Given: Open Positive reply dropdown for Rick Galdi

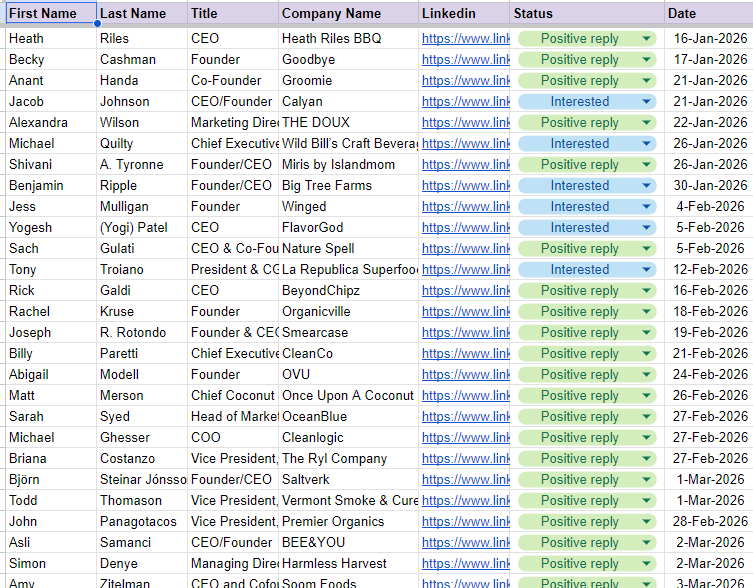Looking at the screenshot, I should 646,291.
